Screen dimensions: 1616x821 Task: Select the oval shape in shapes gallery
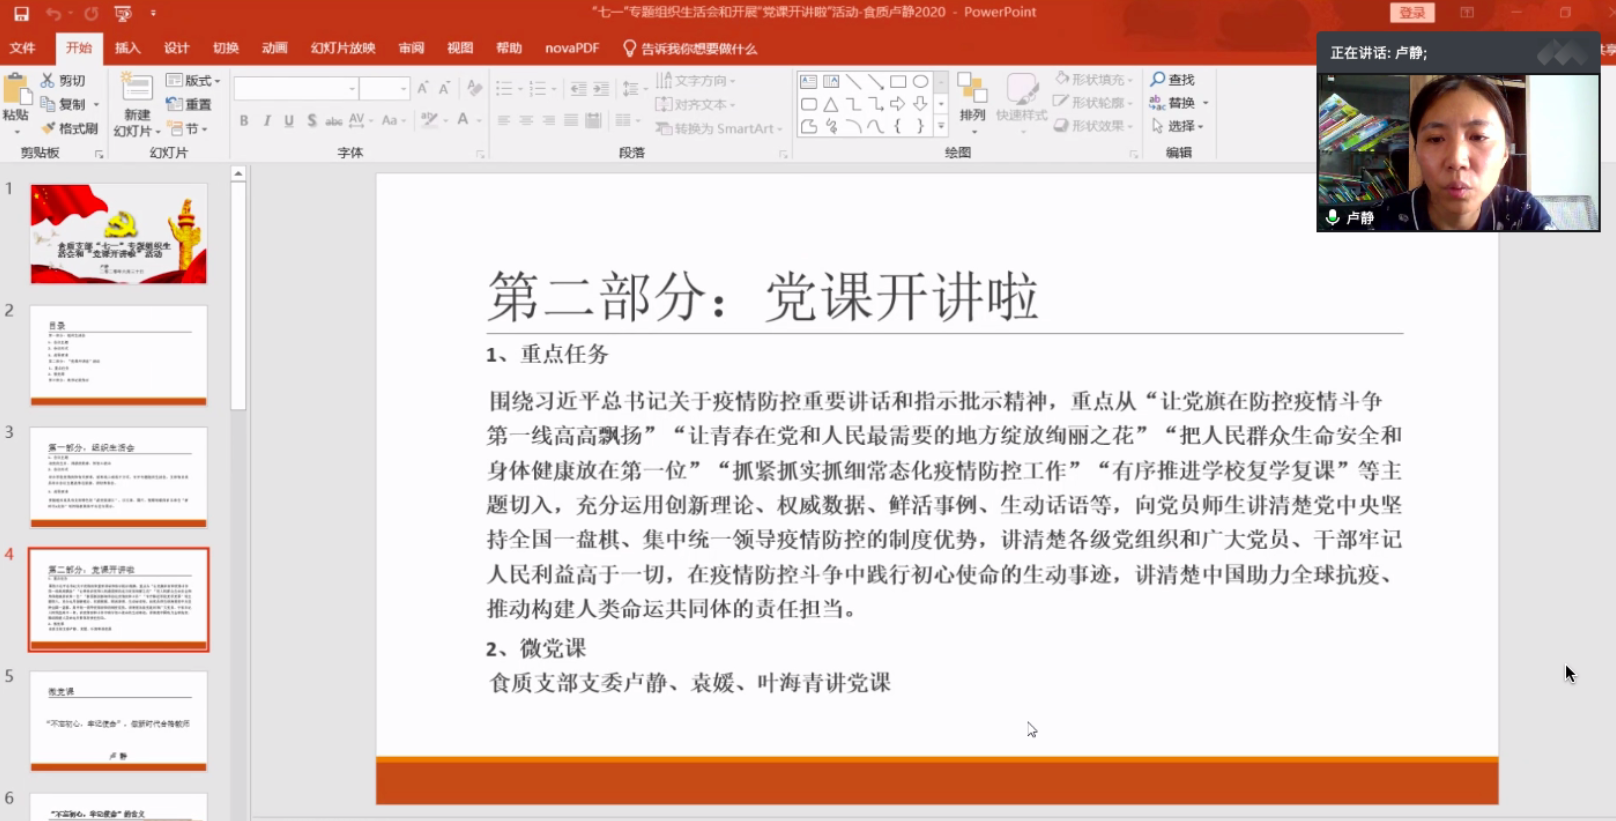point(920,81)
